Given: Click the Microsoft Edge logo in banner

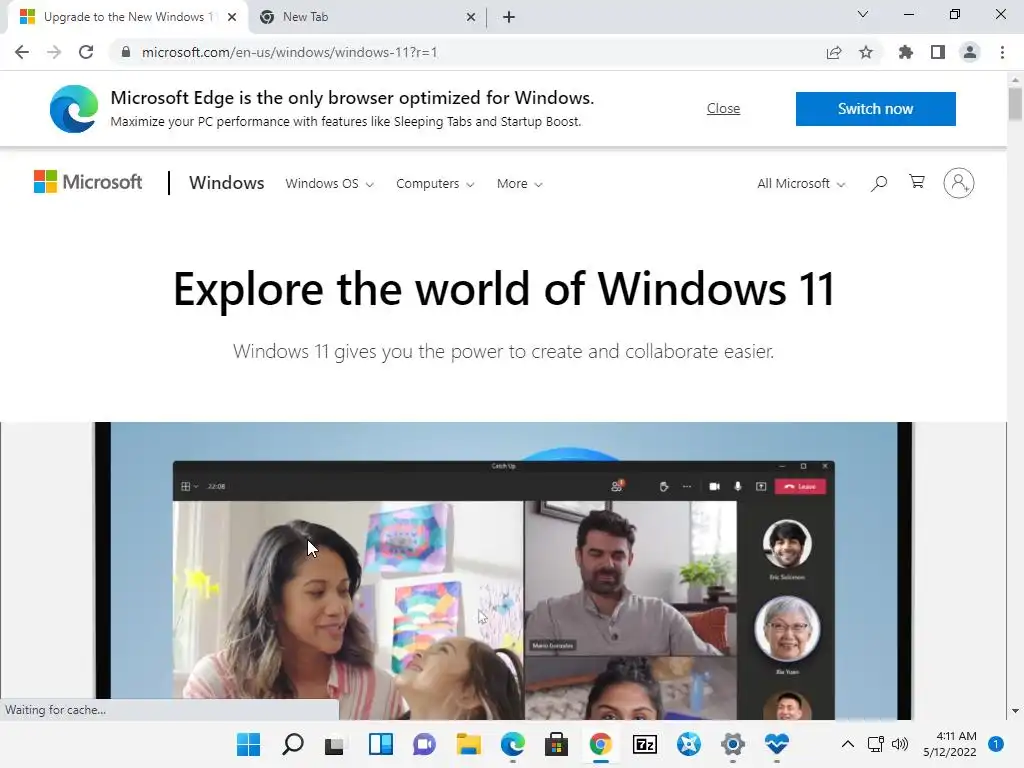Looking at the screenshot, I should pyautogui.click(x=74, y=108).
